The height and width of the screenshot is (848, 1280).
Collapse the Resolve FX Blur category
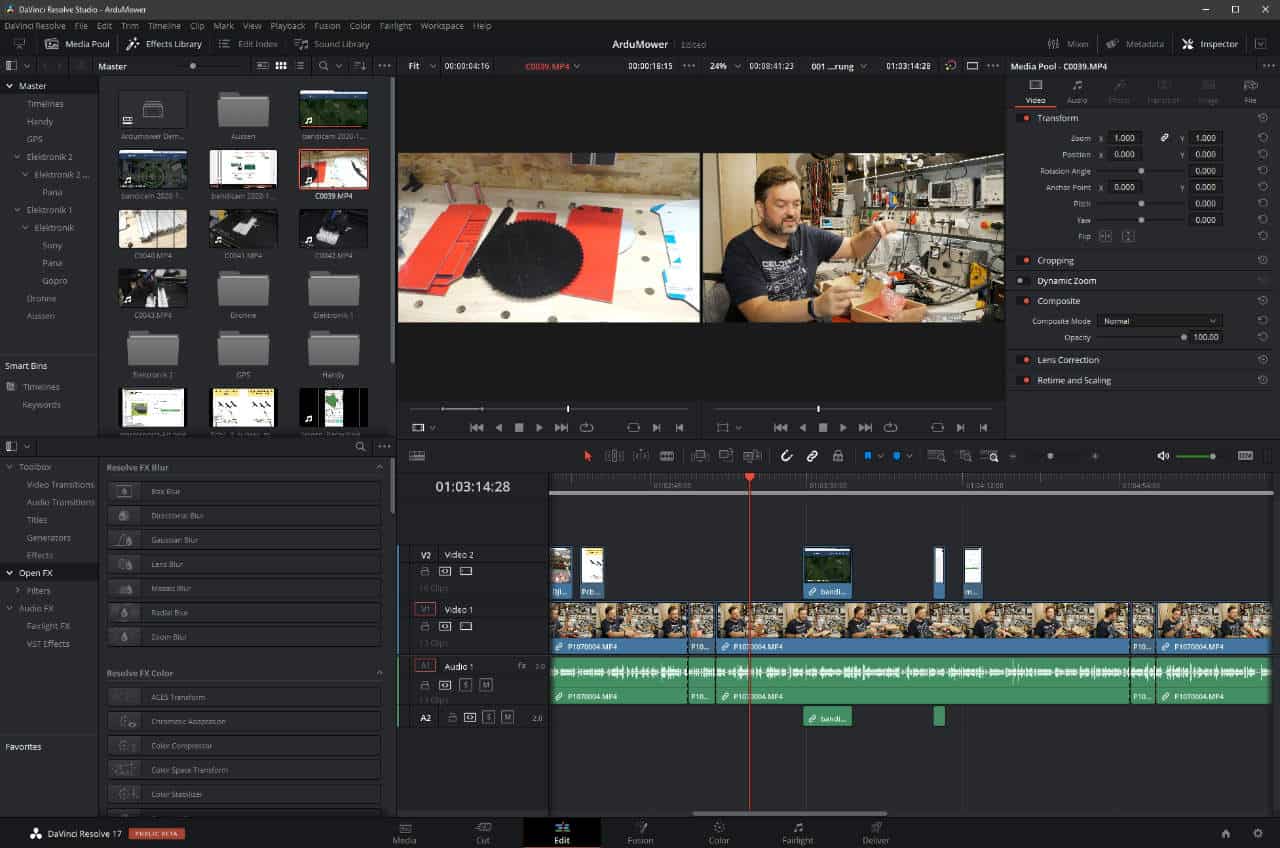point(379,467)
